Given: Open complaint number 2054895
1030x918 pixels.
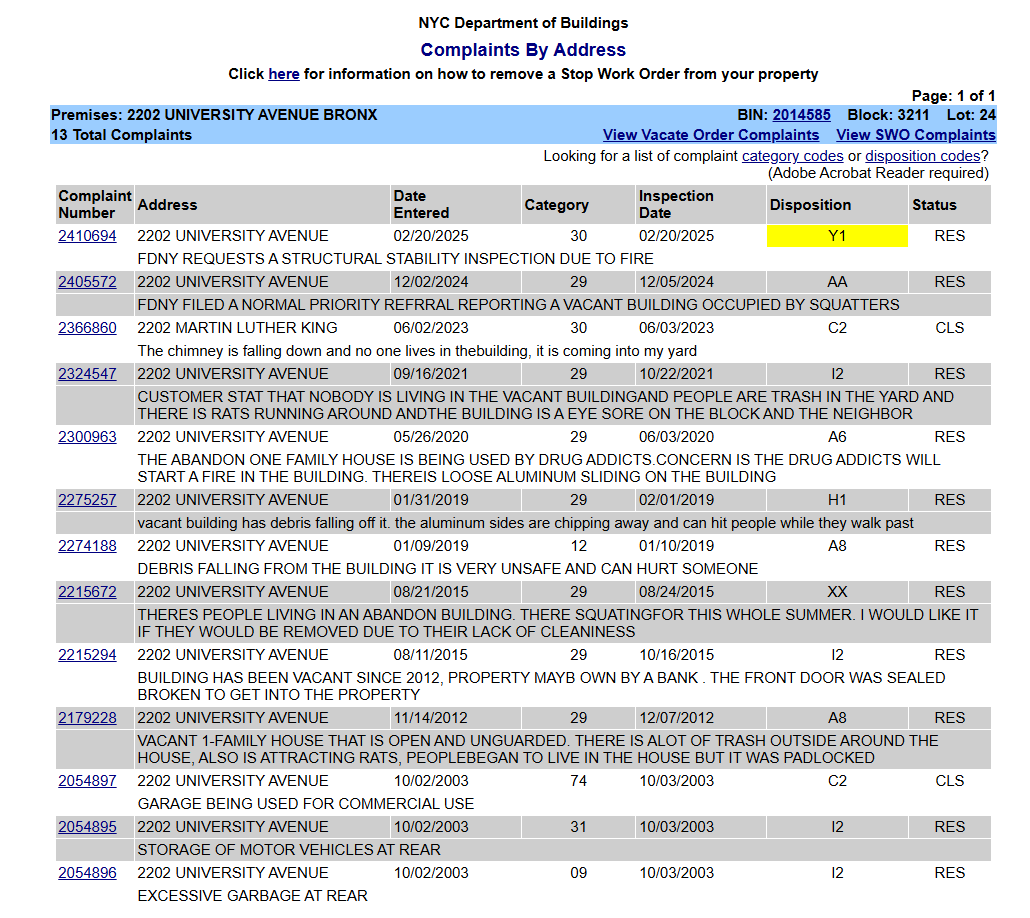Looking at the screenshot, I should tap(87, 827).
